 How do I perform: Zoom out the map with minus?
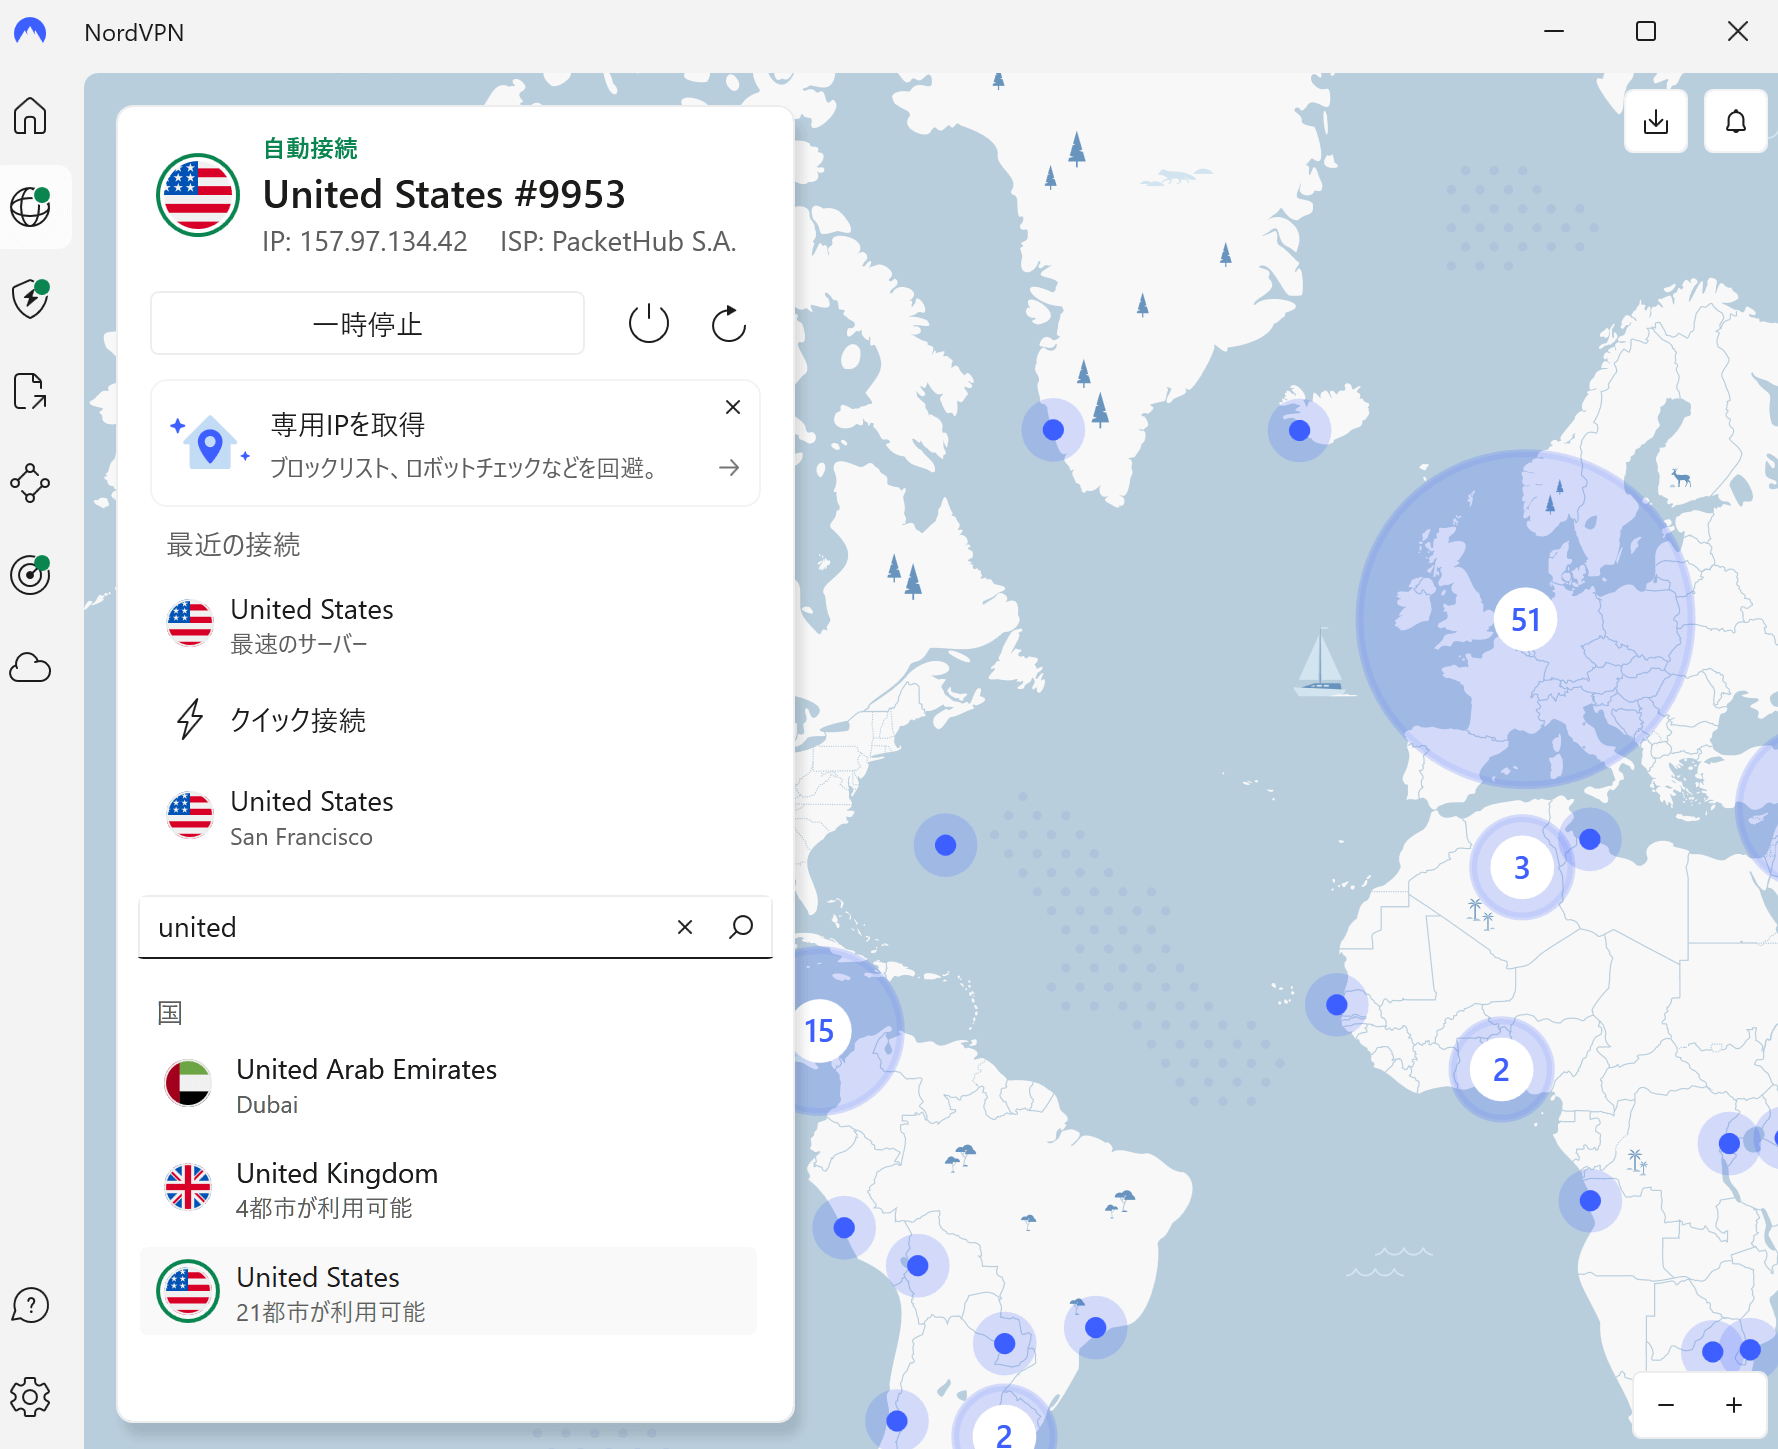(x=1666, y=1405)
